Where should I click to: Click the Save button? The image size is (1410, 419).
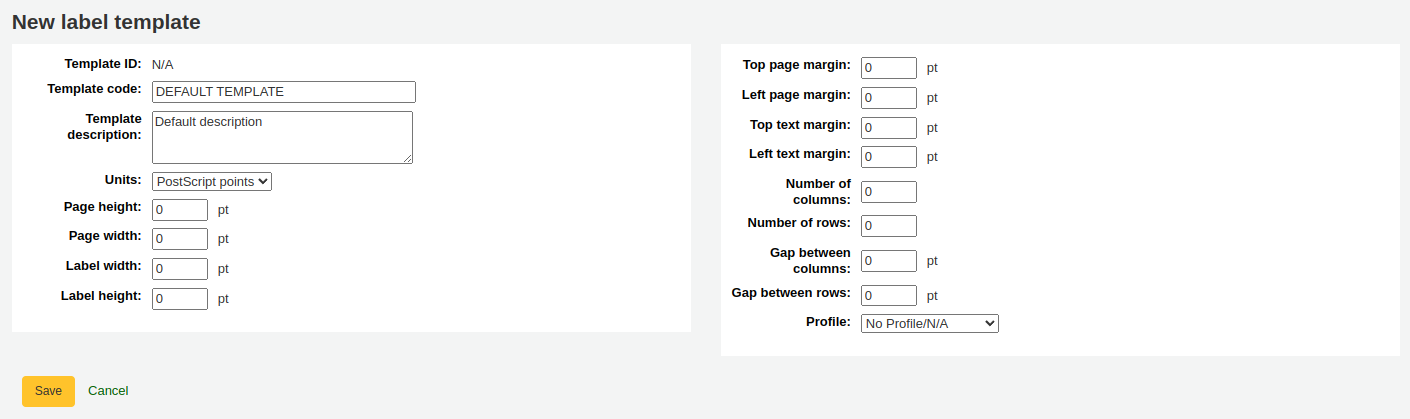[48, 391]
